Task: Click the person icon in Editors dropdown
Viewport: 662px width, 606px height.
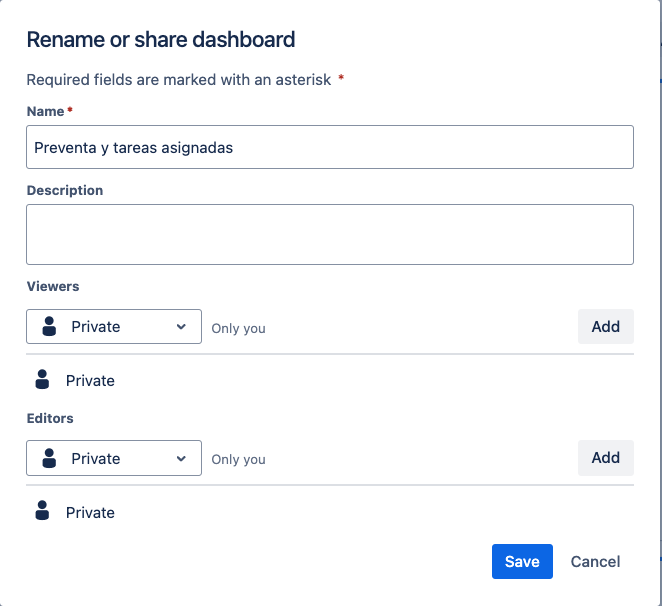Action: [49, 458]
